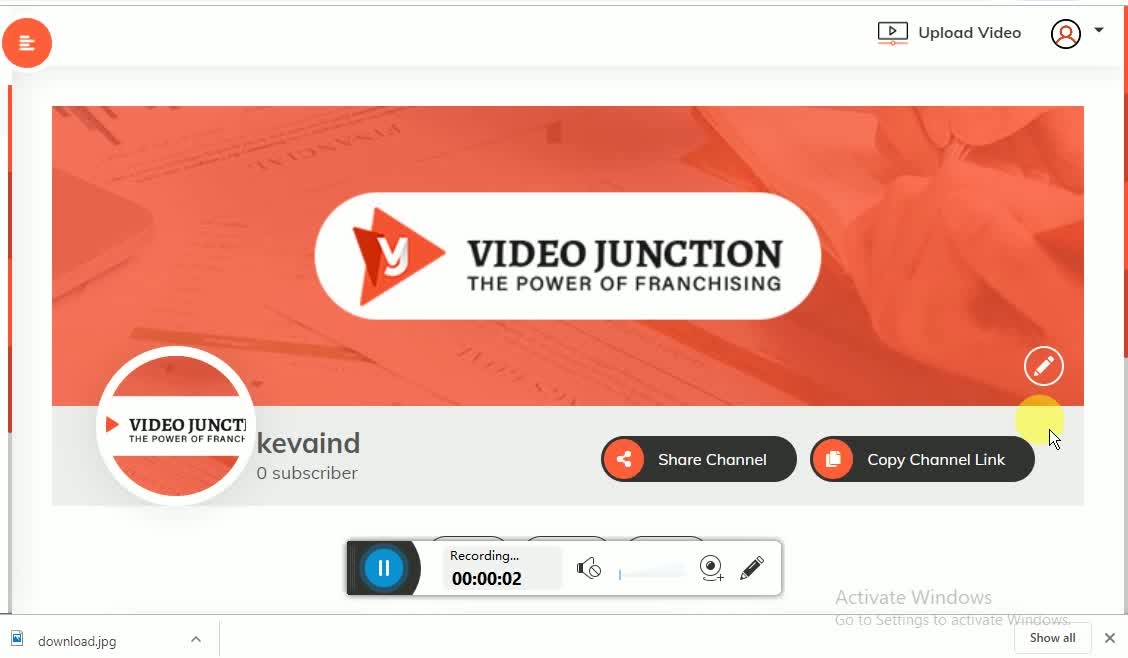Toggle the recorder webcam icon
The height and width of the screenshot is (658, 1128).
(x=711, y=568)
